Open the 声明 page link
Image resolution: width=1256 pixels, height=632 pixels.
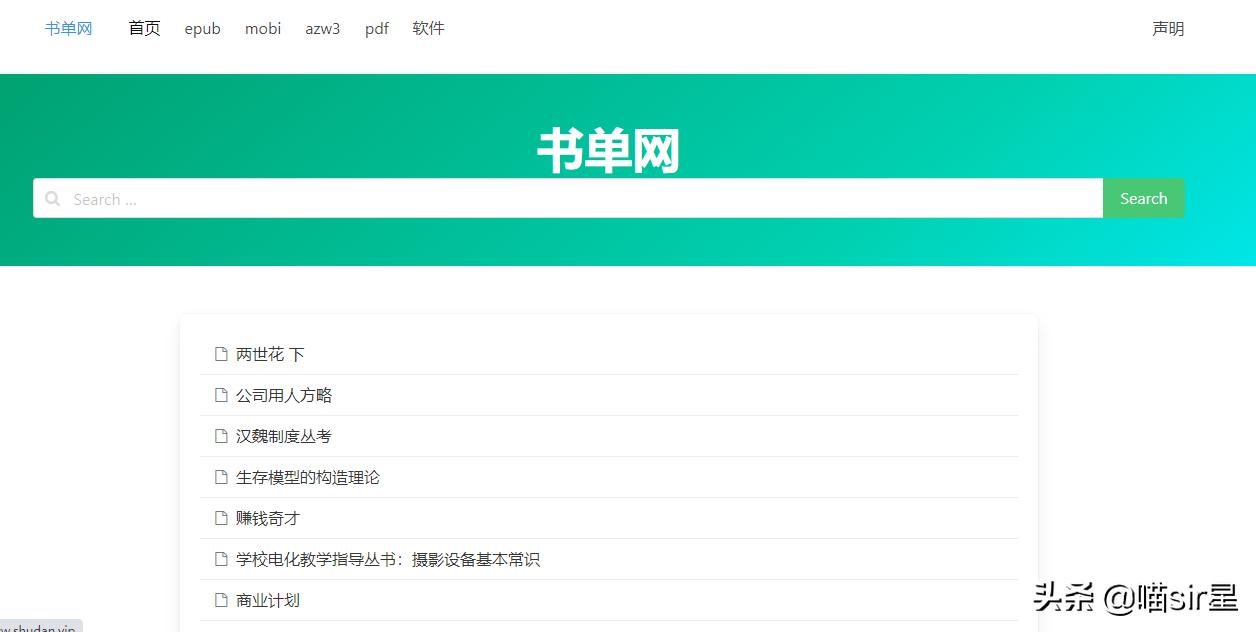[x=1167, y=28]
